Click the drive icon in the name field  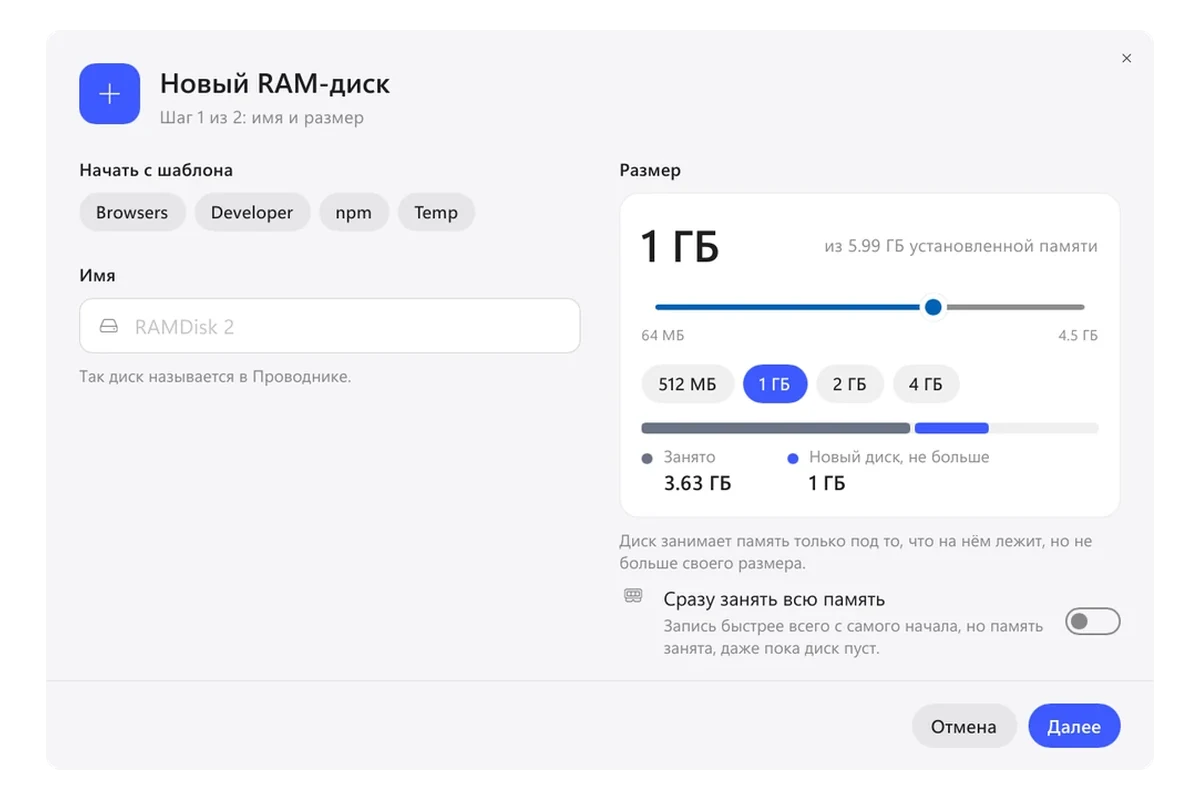tap(109, 327)
